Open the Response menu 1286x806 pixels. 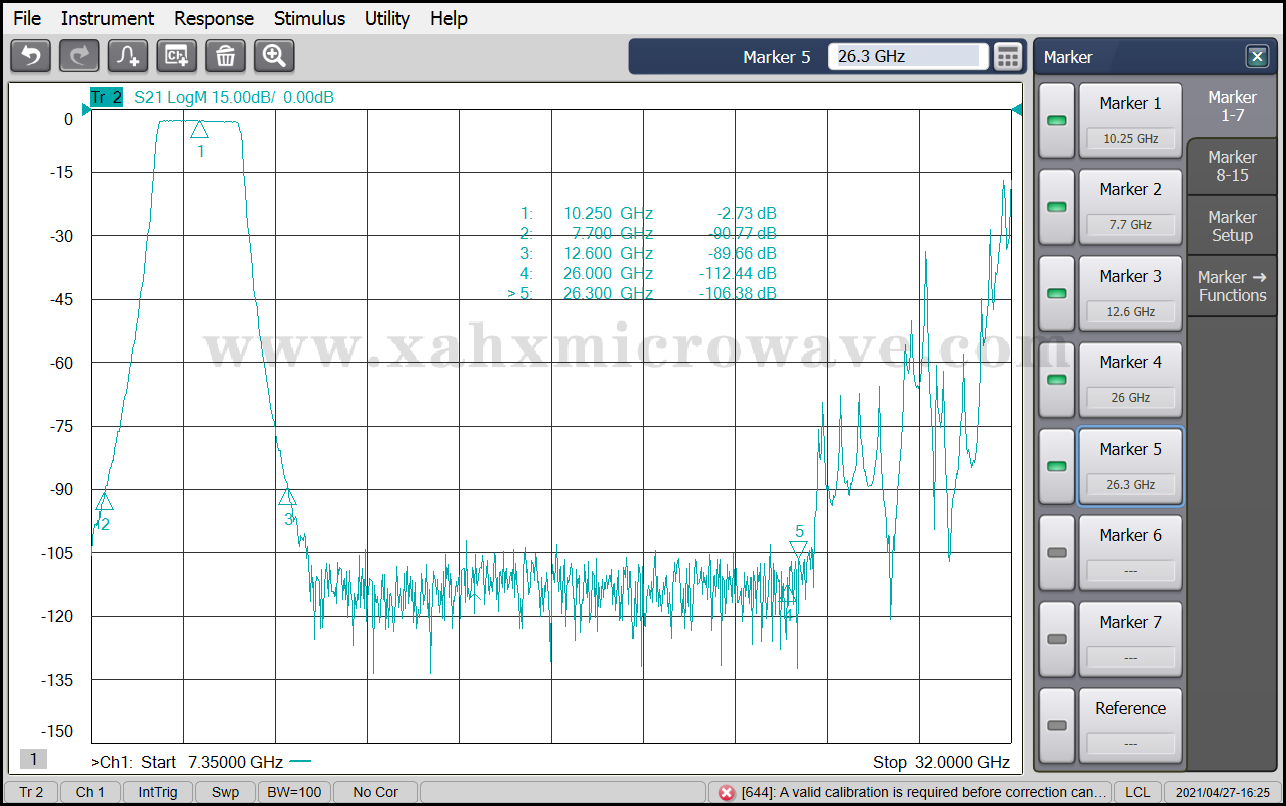point(214,18)
